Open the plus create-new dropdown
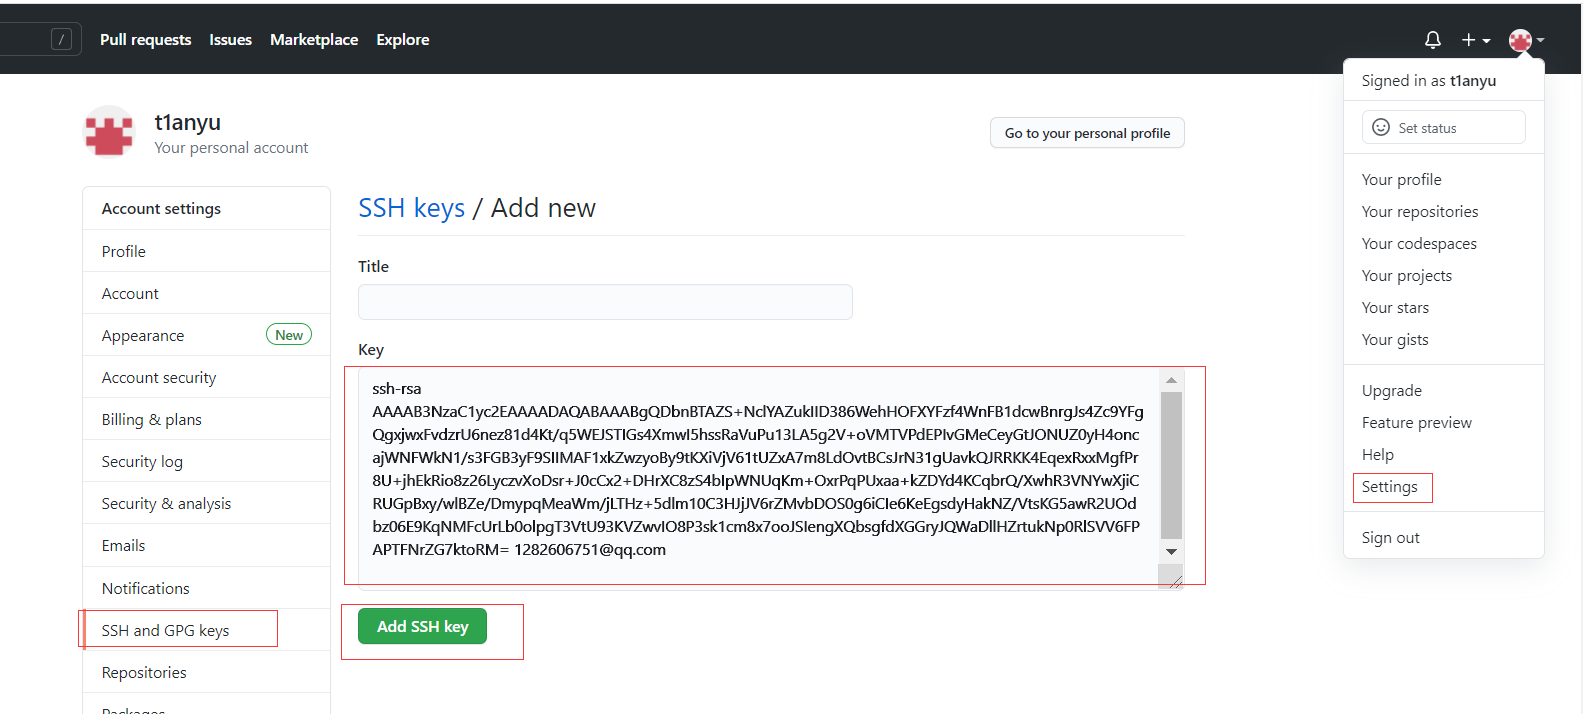Screen dimensions: 1583x714 [1475, 40]
